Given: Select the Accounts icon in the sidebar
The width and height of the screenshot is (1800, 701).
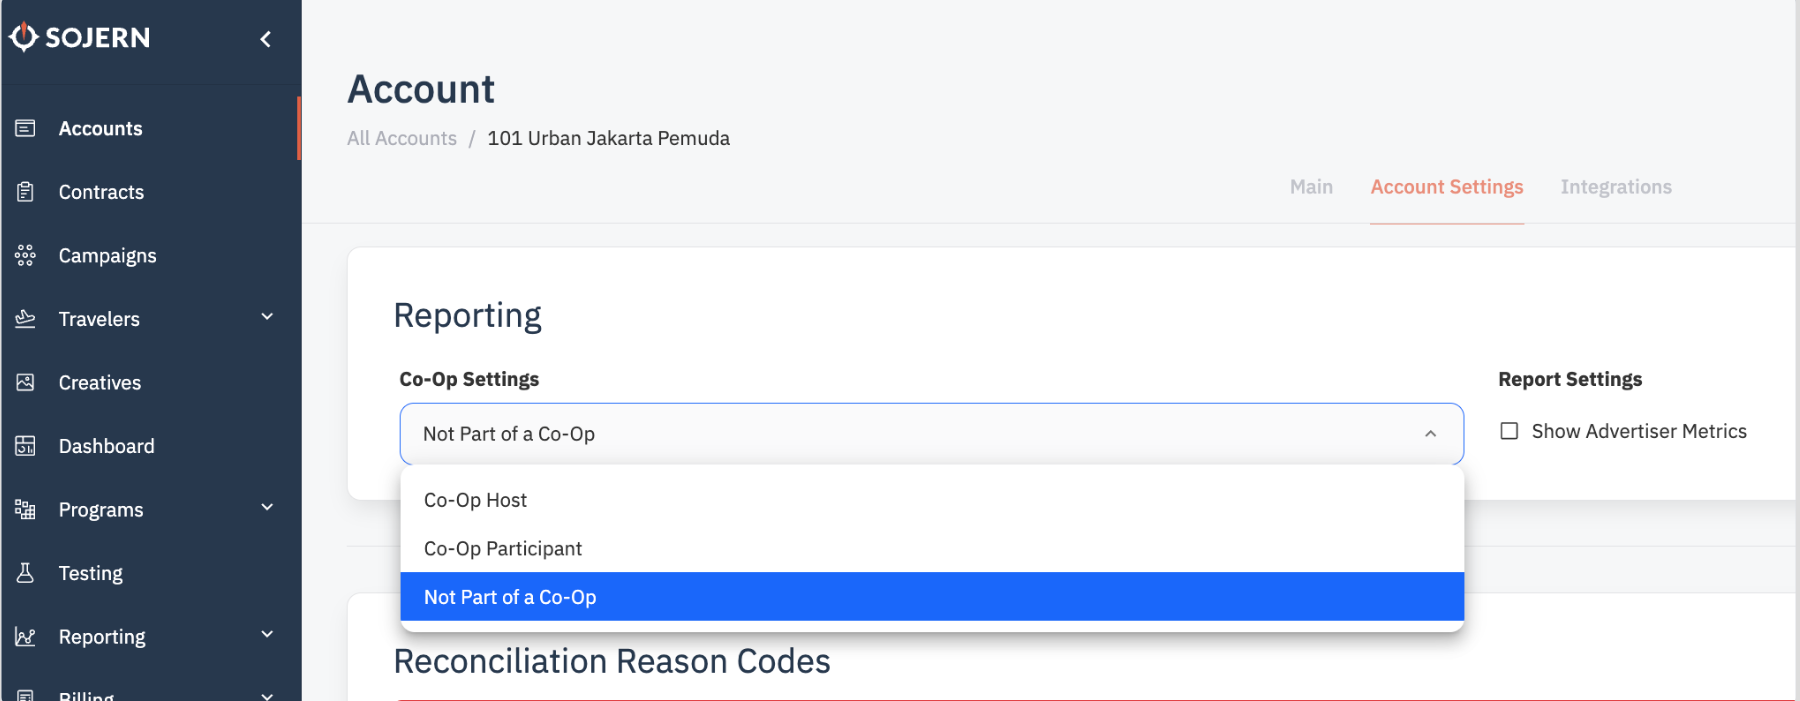Looking at the screenshot, I should pos(25,128).
